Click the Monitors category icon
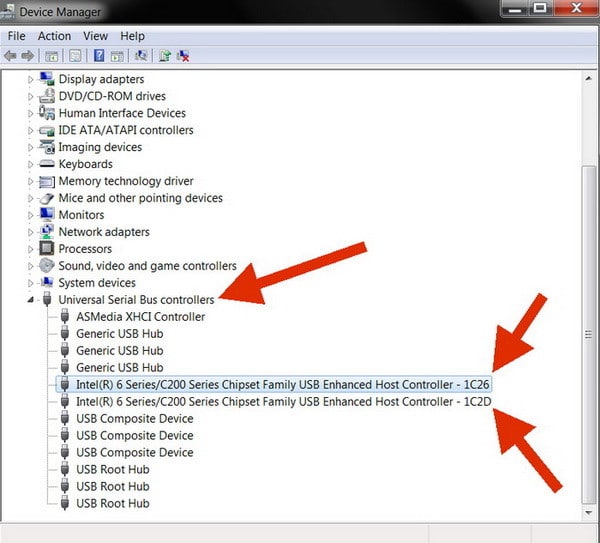The image size is (600, 543). (x=47, y=215)
